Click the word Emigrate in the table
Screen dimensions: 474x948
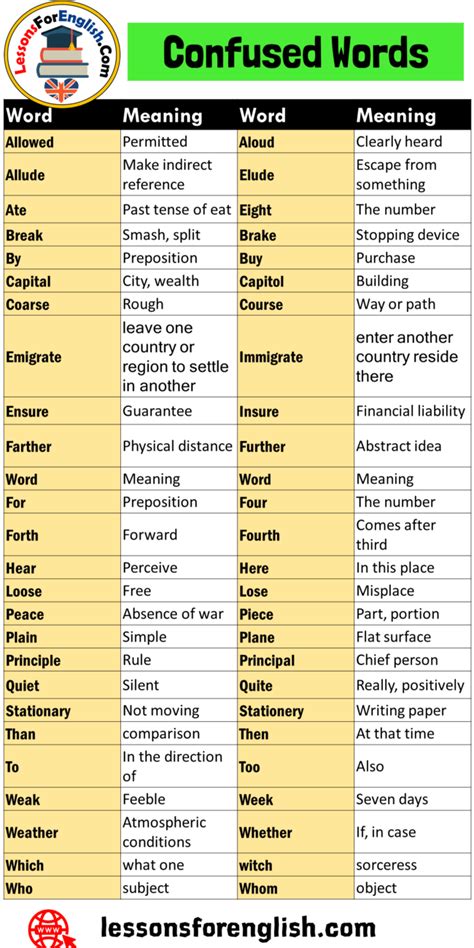pos(34,357)
